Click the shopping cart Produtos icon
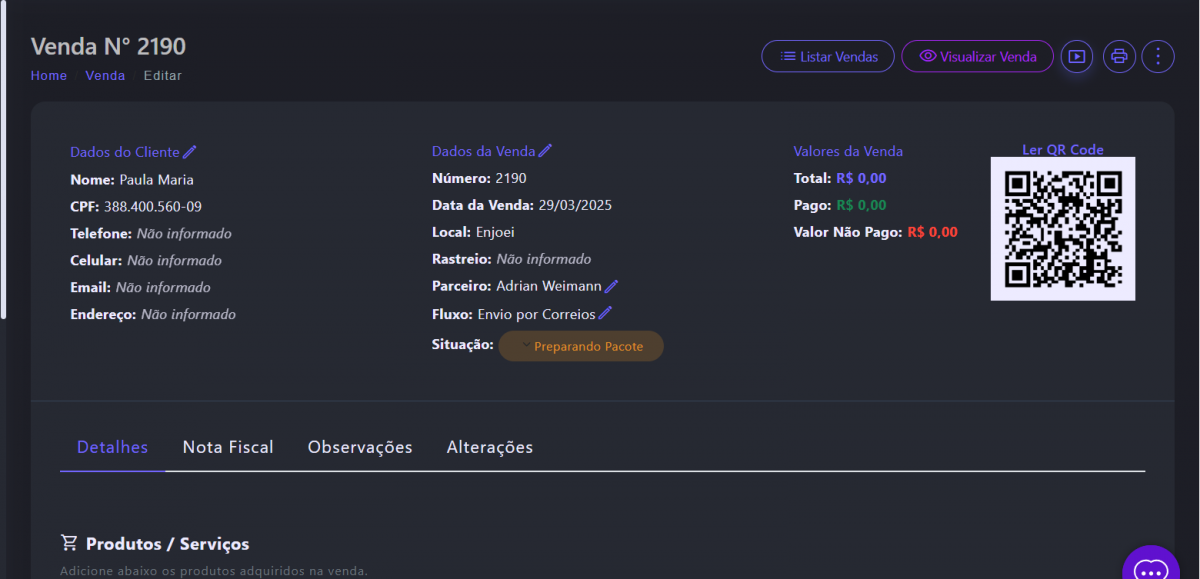This screenshot has height=579, width=1200. click(69, 543)
